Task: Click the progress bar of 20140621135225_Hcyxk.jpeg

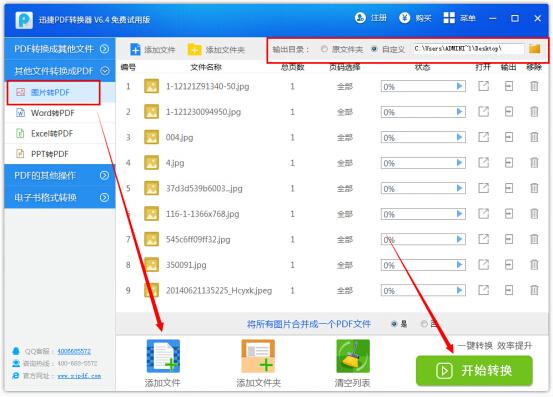Action: click(423, 290)
